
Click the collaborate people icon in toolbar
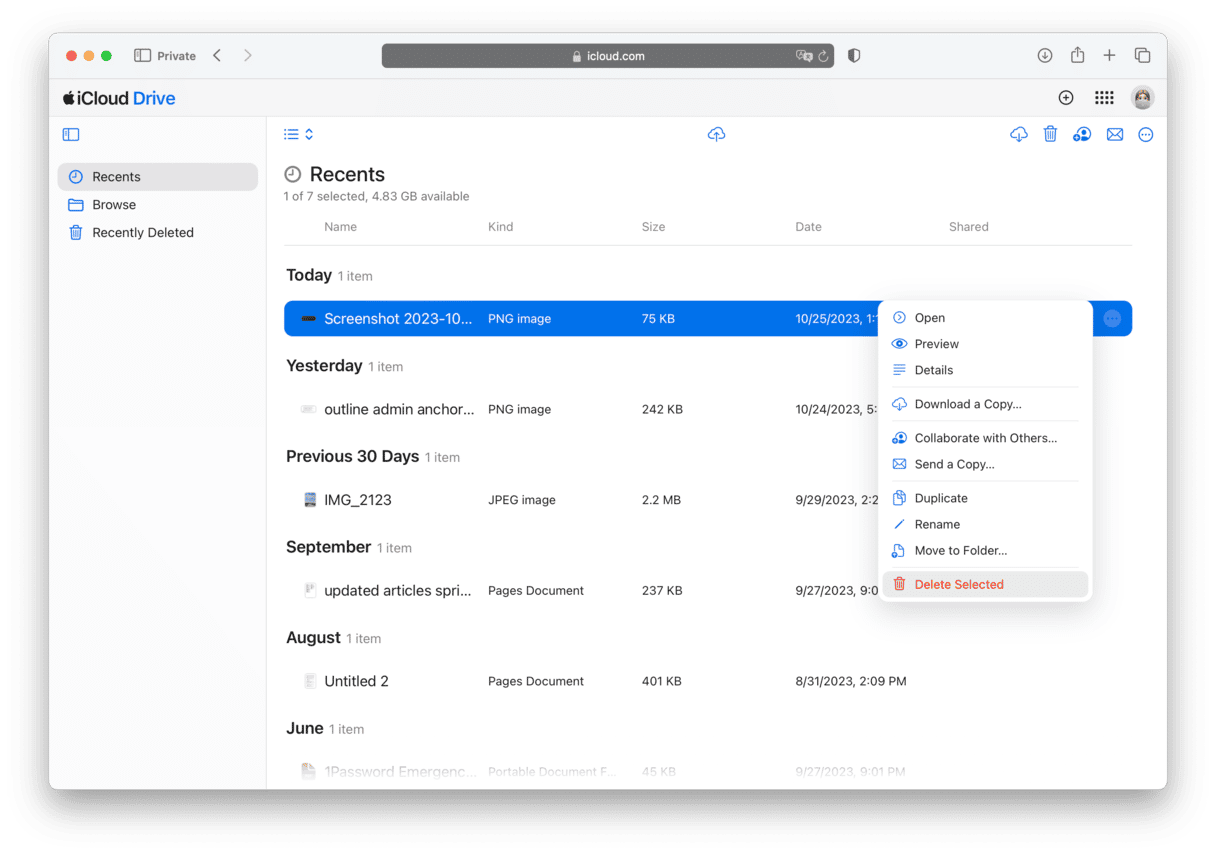(x=1082, y=134)
